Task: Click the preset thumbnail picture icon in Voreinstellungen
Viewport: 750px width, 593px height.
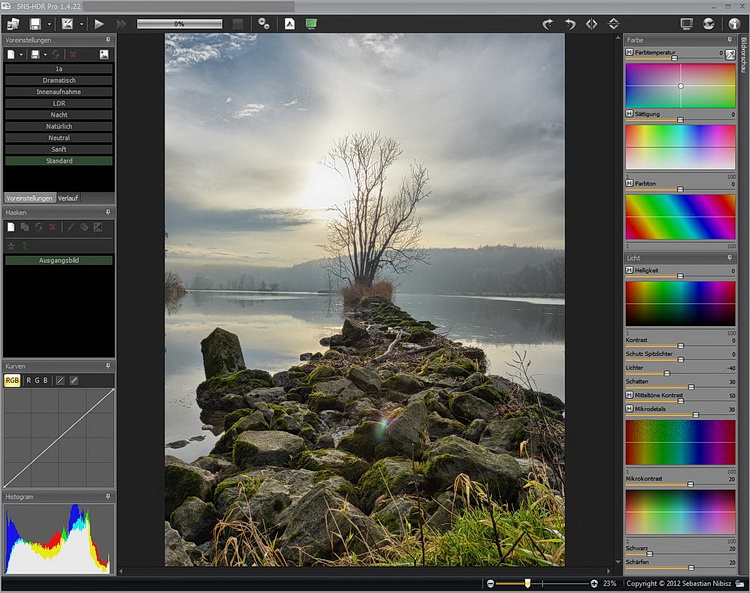Action: coord(104,55)
